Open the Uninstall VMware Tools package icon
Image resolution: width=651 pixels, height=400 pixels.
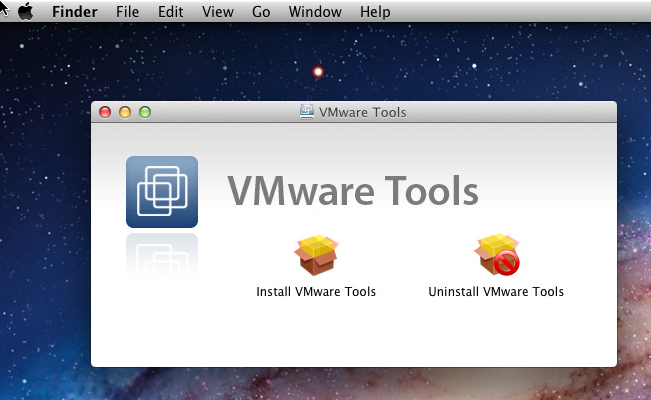click(x=497, y=254)
